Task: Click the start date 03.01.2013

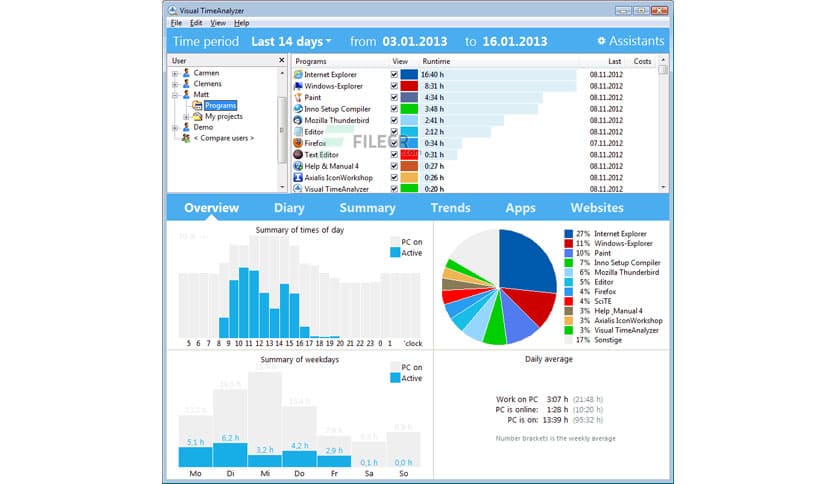Action: 415,42
